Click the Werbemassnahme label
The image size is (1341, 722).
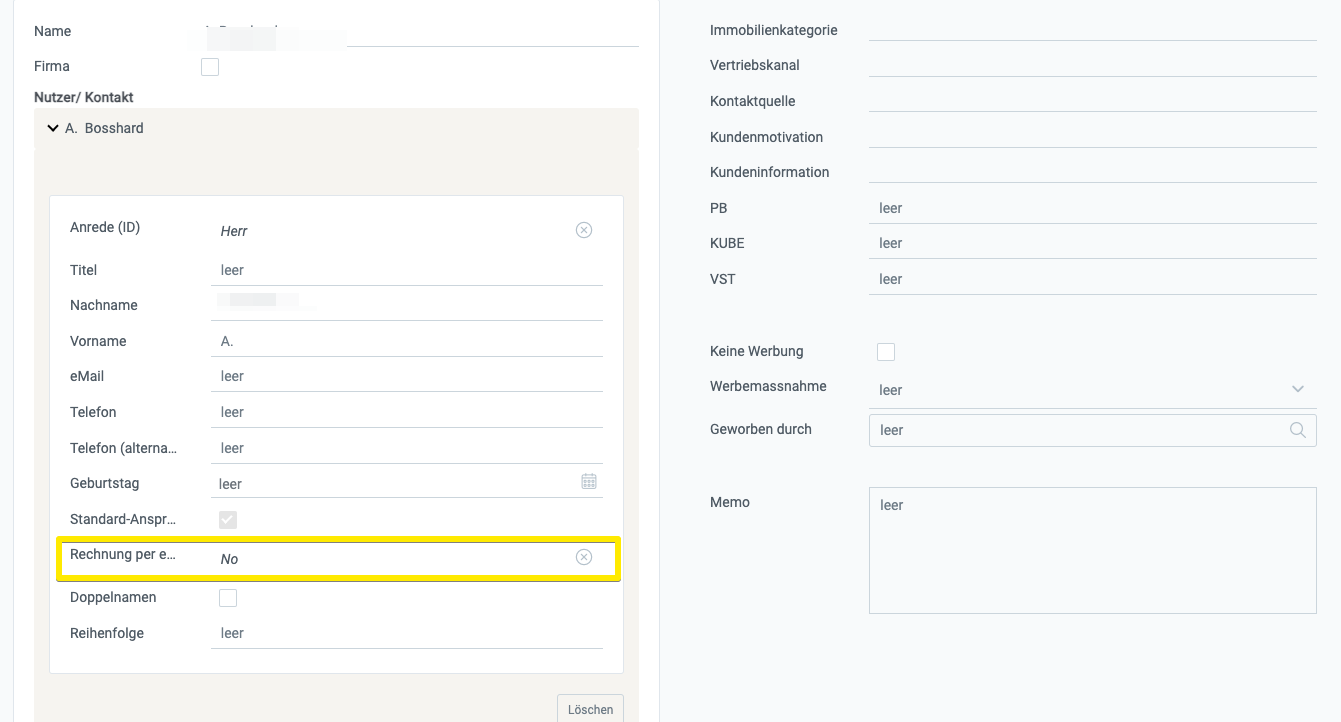tap(768, 386)
